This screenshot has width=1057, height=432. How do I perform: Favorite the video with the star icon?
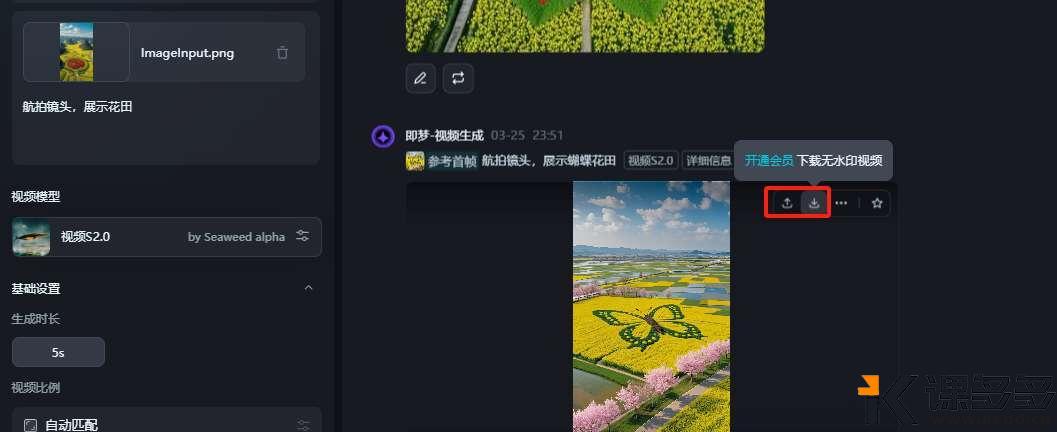(x=876, y=203)
